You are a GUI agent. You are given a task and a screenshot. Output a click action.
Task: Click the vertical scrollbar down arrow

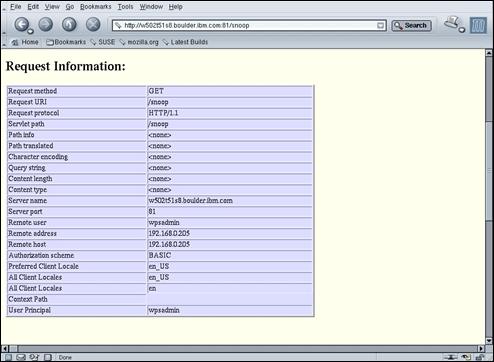point(489,340)
